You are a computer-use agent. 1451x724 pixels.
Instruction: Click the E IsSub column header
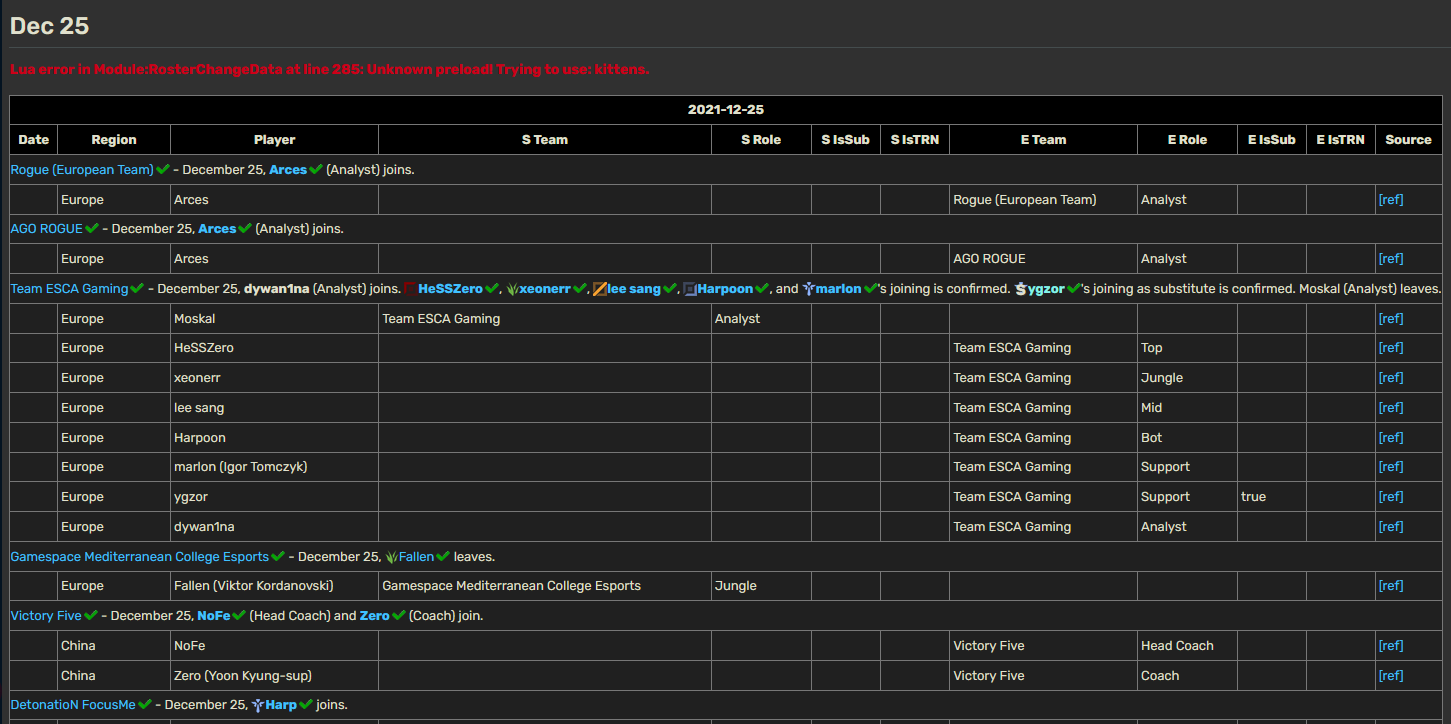(1272, 140)
